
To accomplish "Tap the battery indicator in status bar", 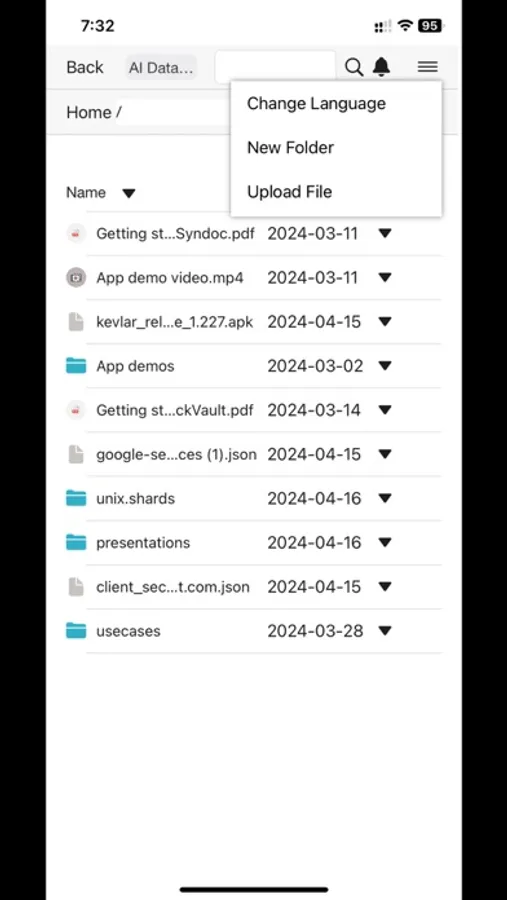I will 430,26.
